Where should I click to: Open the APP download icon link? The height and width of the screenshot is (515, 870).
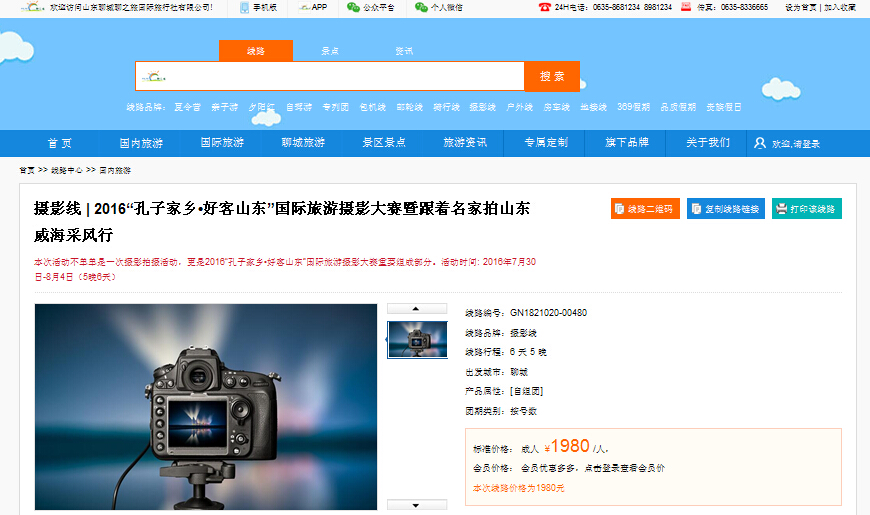(x=304, y=7)
